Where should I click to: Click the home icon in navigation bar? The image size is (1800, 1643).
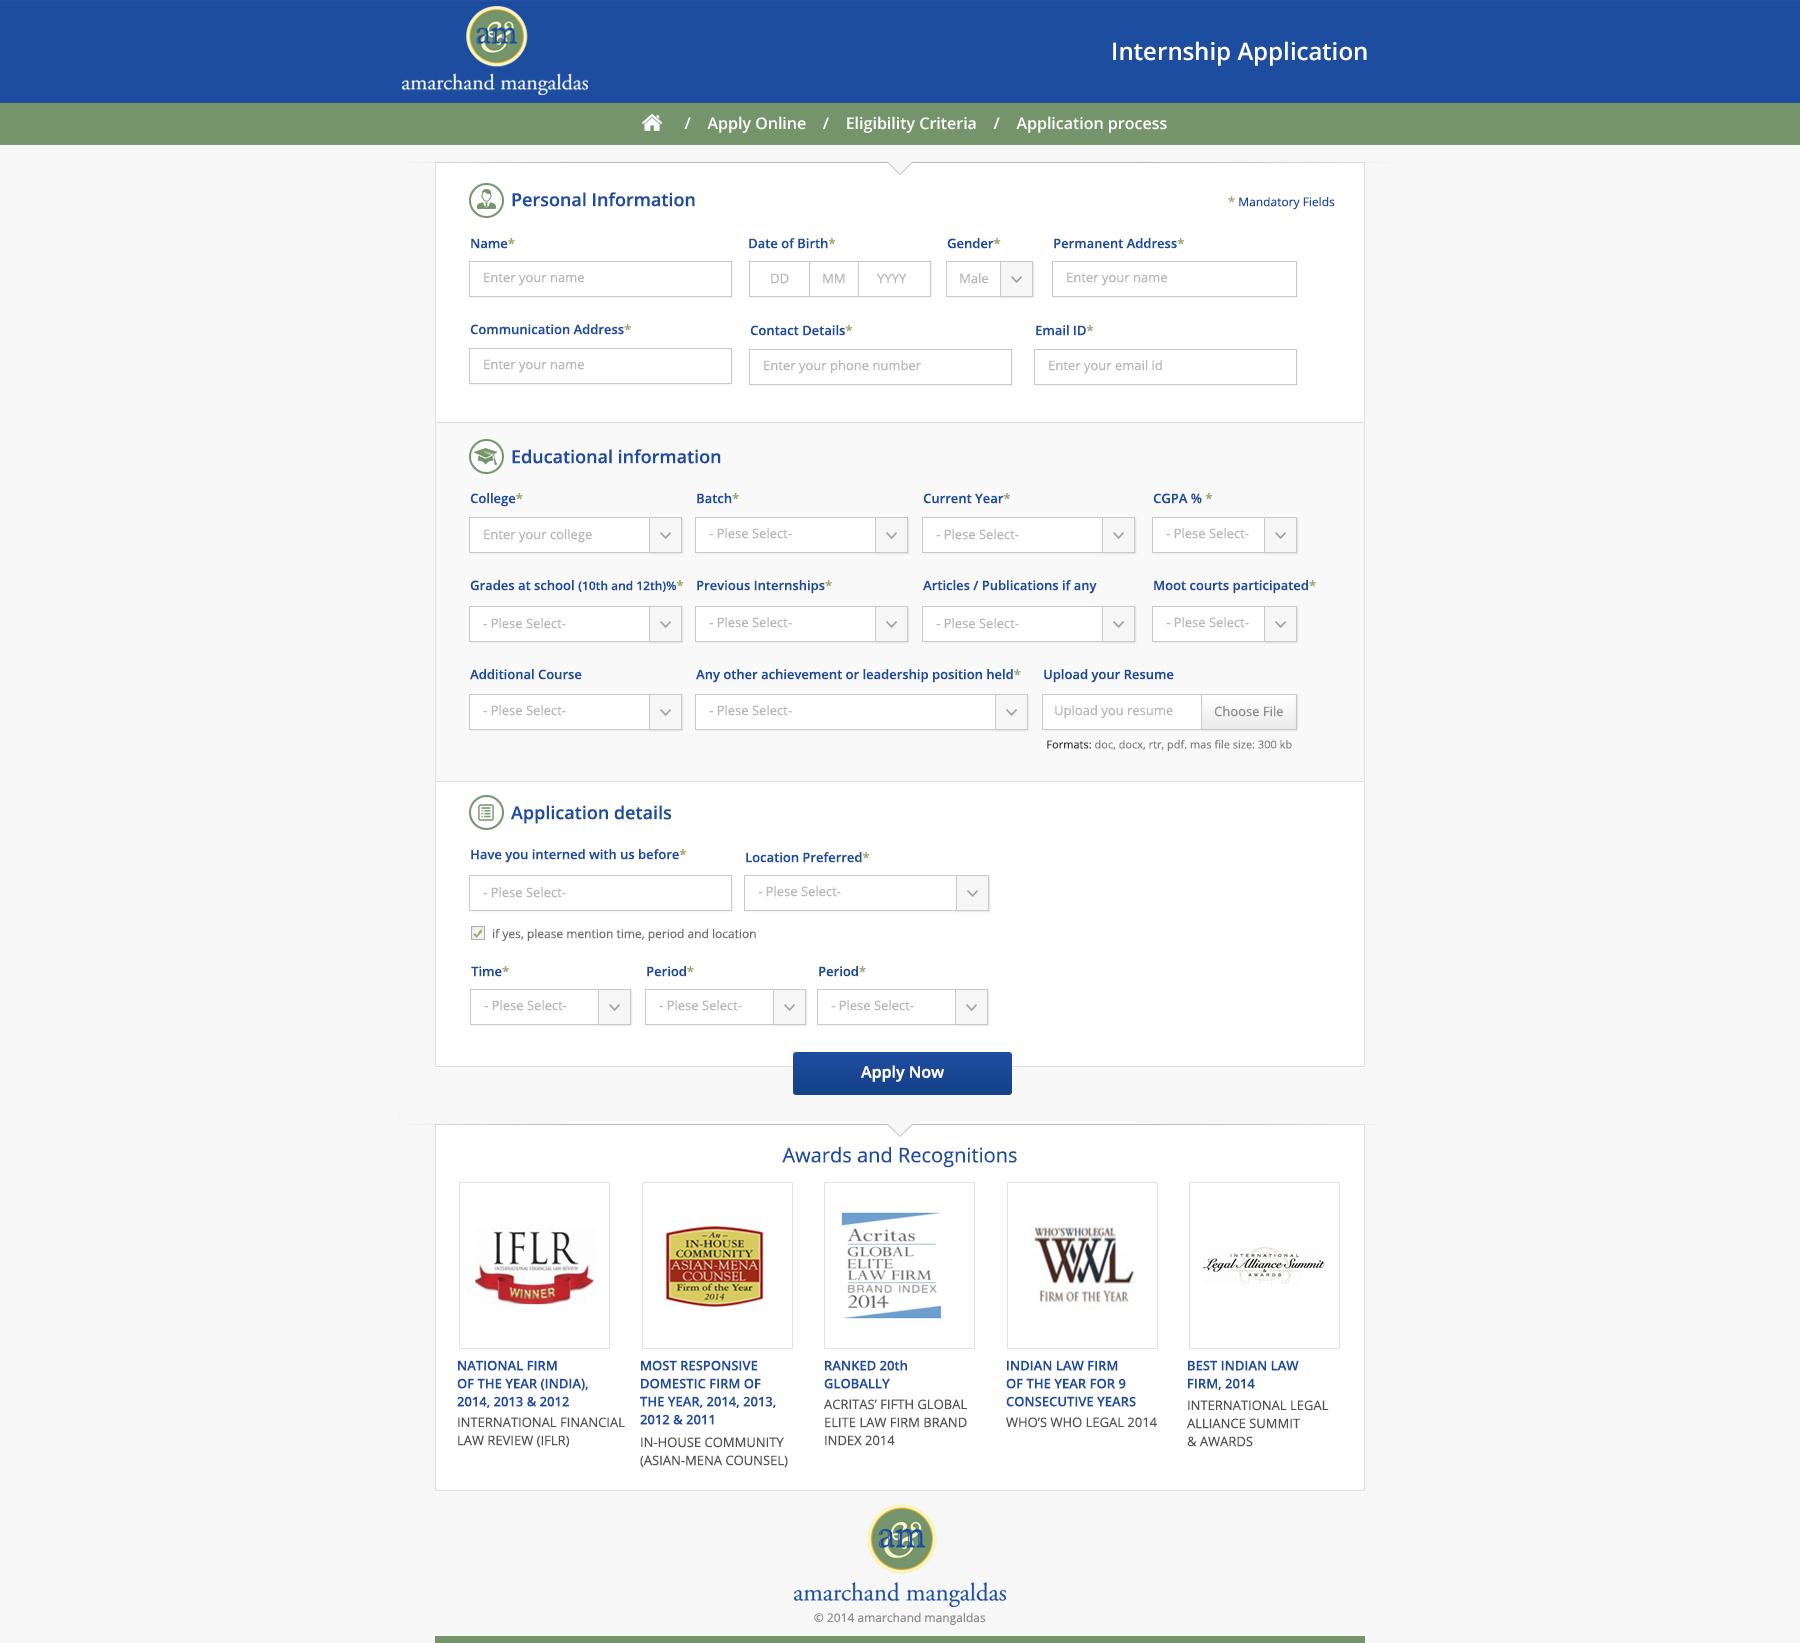pyautogui.click(x=652, y=123)
